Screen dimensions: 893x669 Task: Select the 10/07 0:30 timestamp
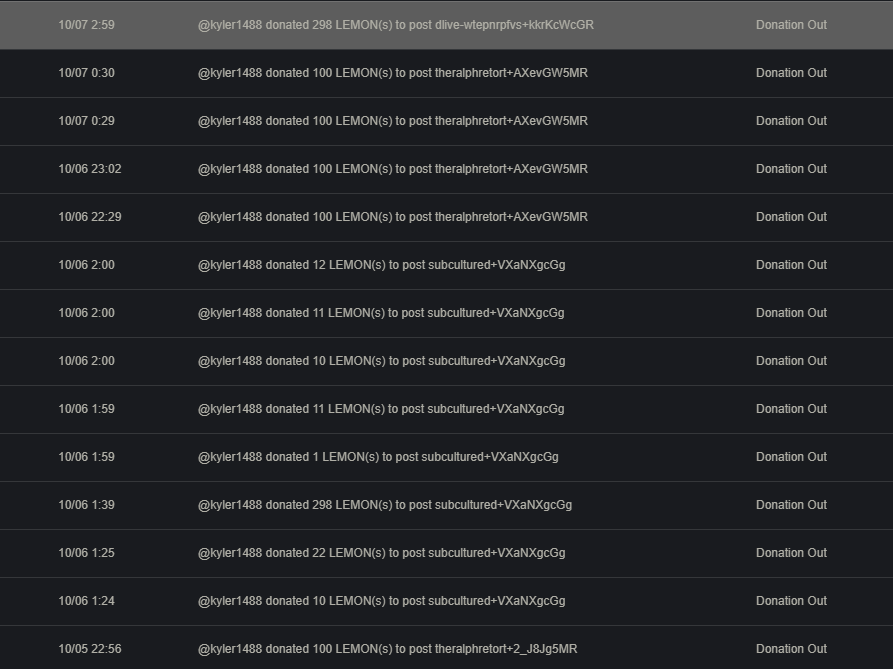(x=86, y=73)
